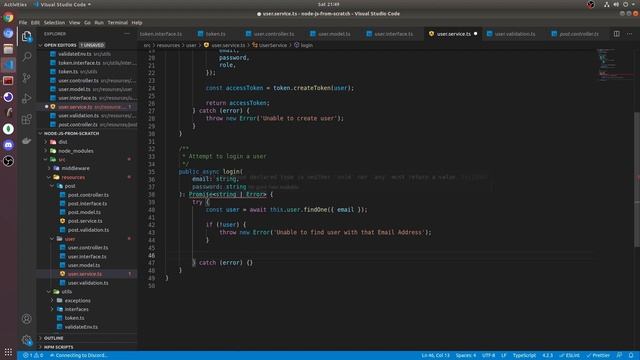Expand the dist folder
The width and height of the screenshot is (640, 360).
click(63, 142)
